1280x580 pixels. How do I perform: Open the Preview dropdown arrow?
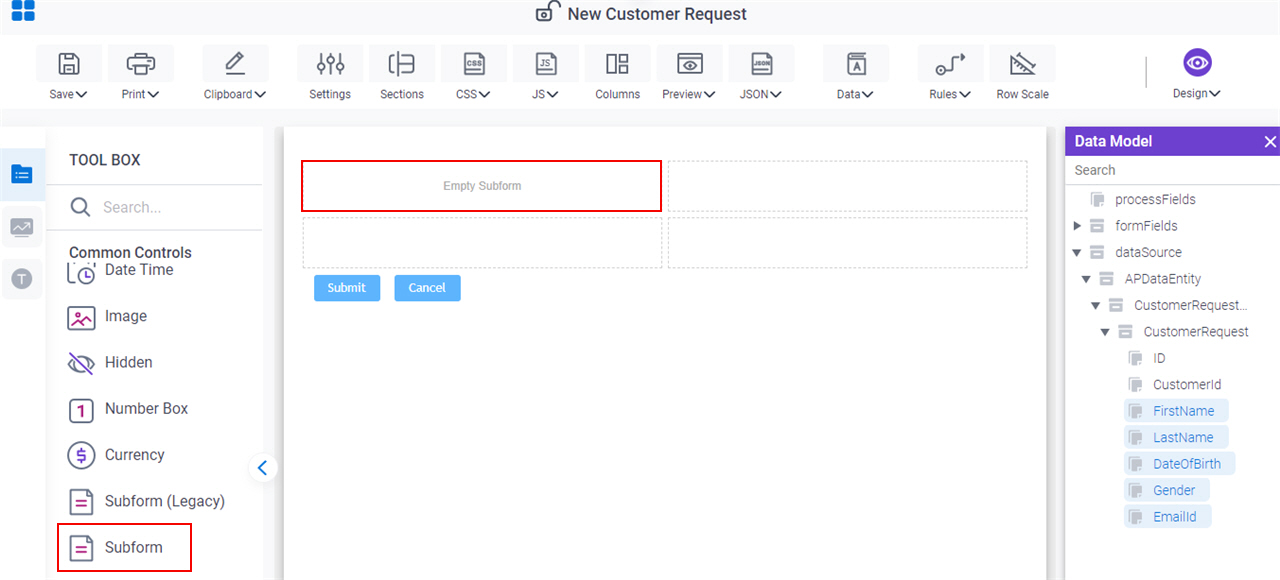pyautogui.click(x=710, y=94)
